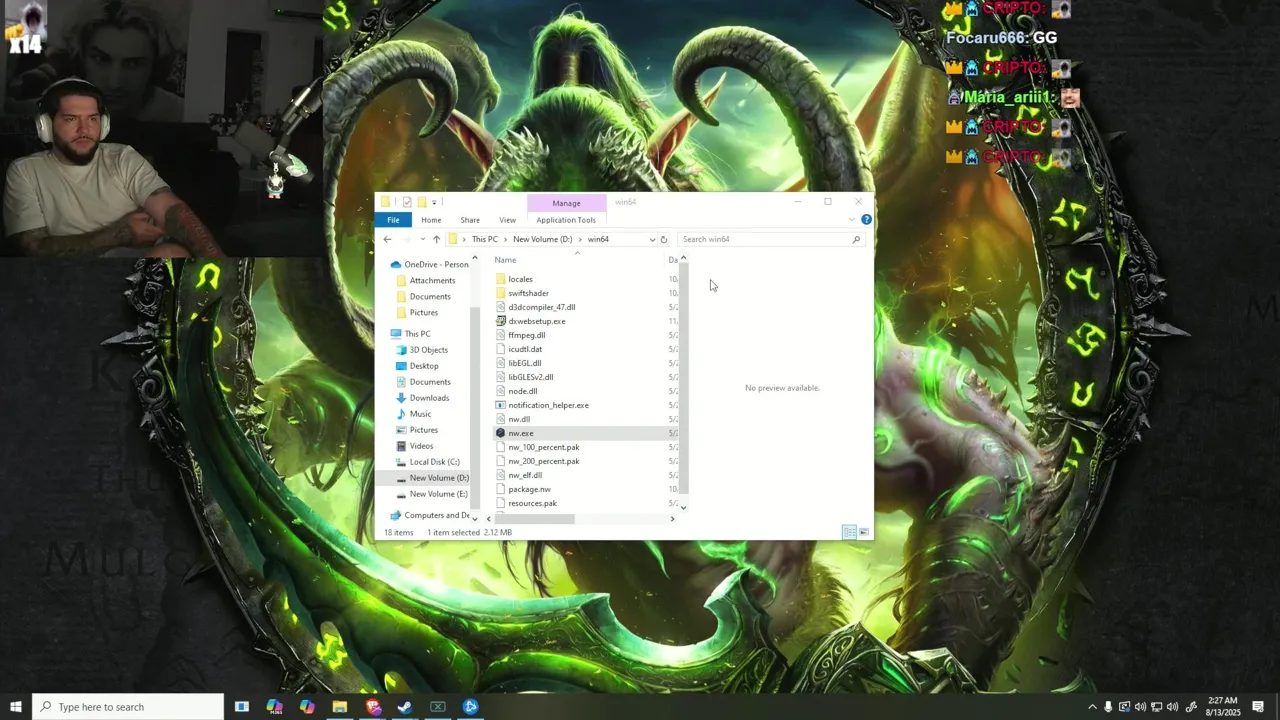Open OneDrive in navigation pane
This screenshot has height=720, width=1280.
point(429,264)
